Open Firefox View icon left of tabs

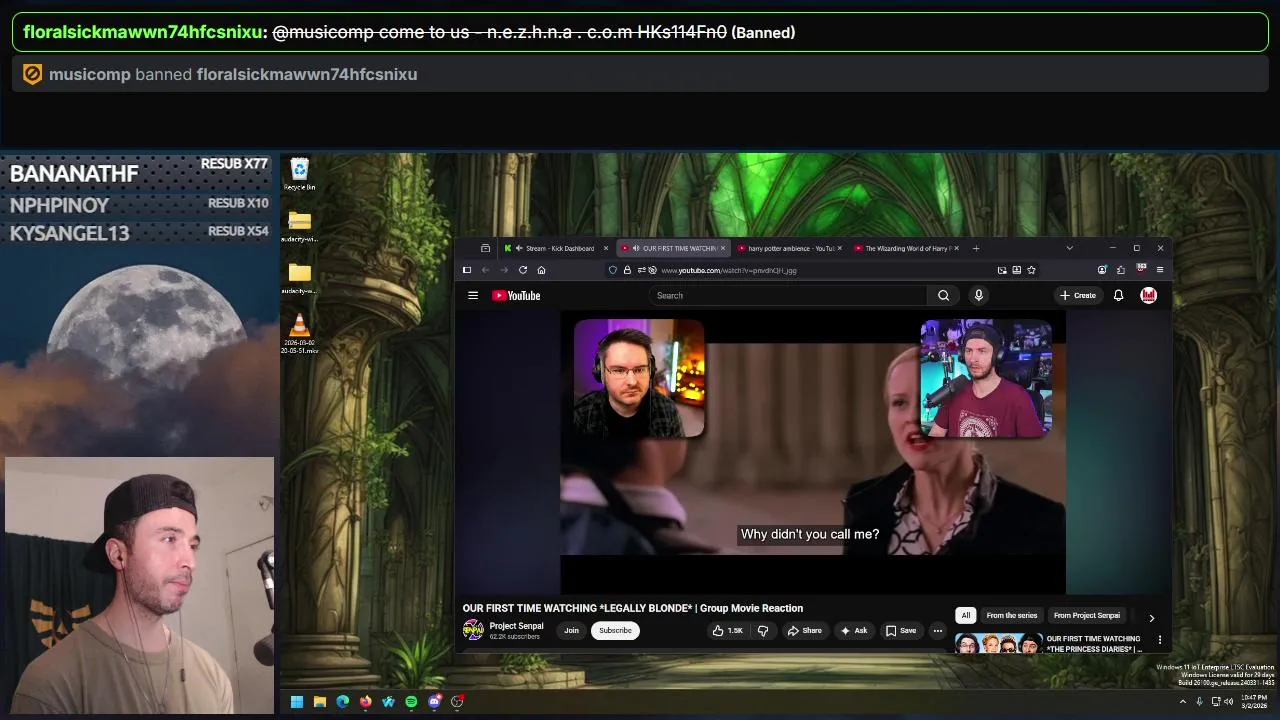[485, 248]
